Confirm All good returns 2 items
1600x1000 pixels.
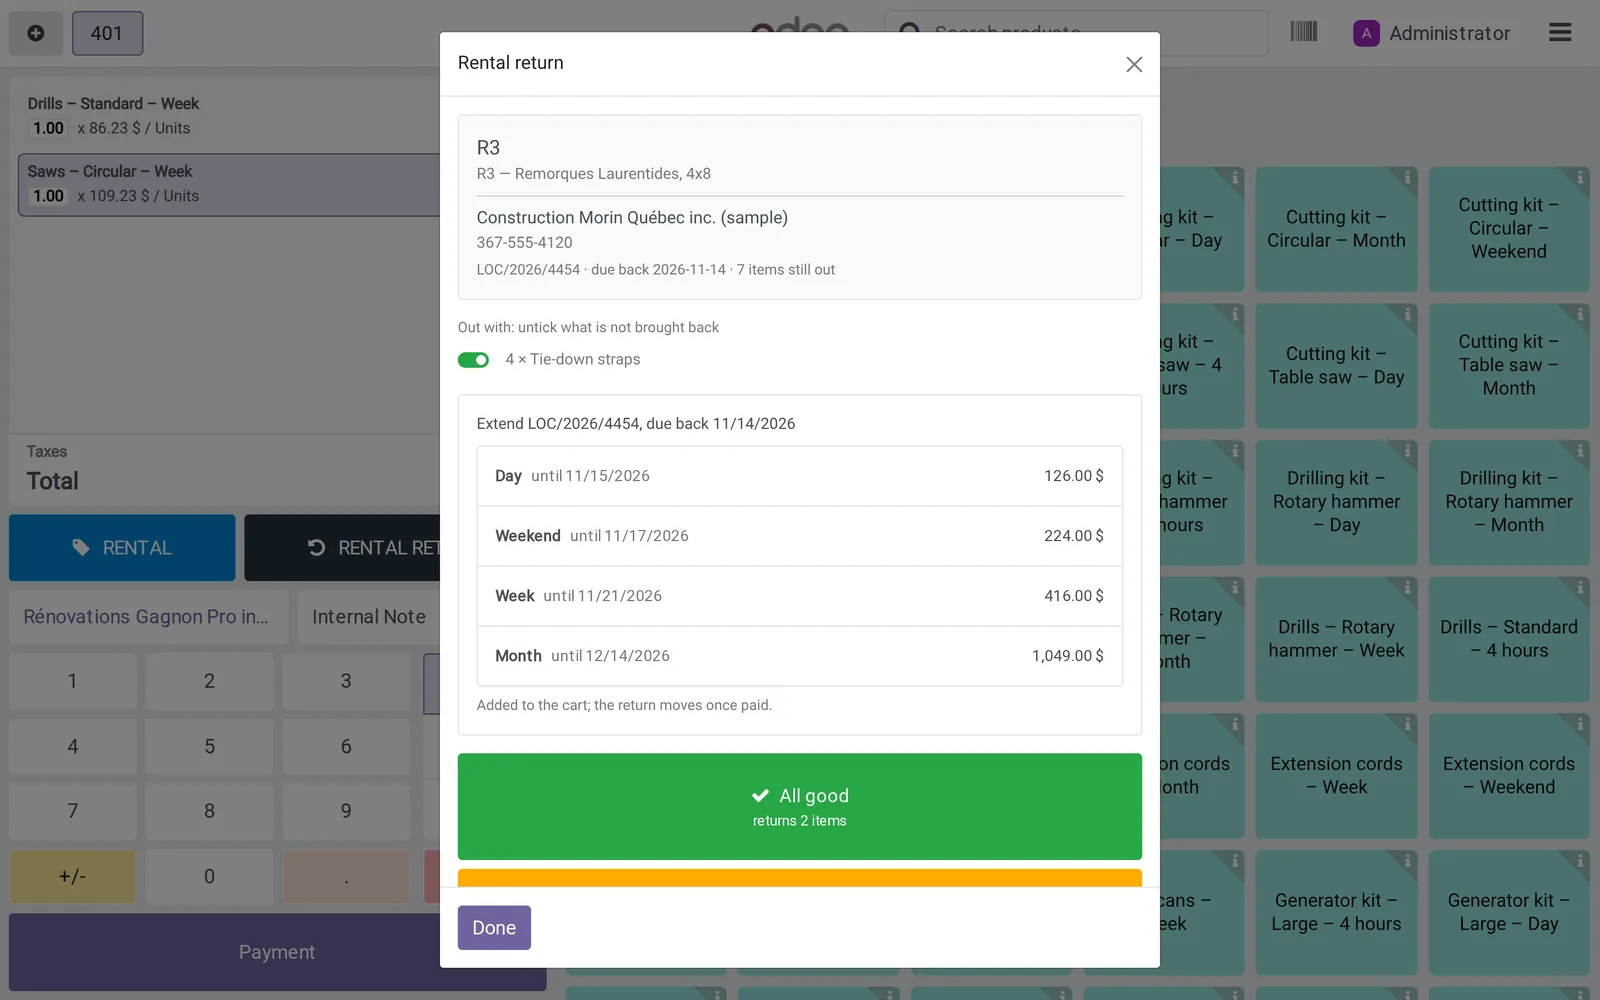[799, 806]
